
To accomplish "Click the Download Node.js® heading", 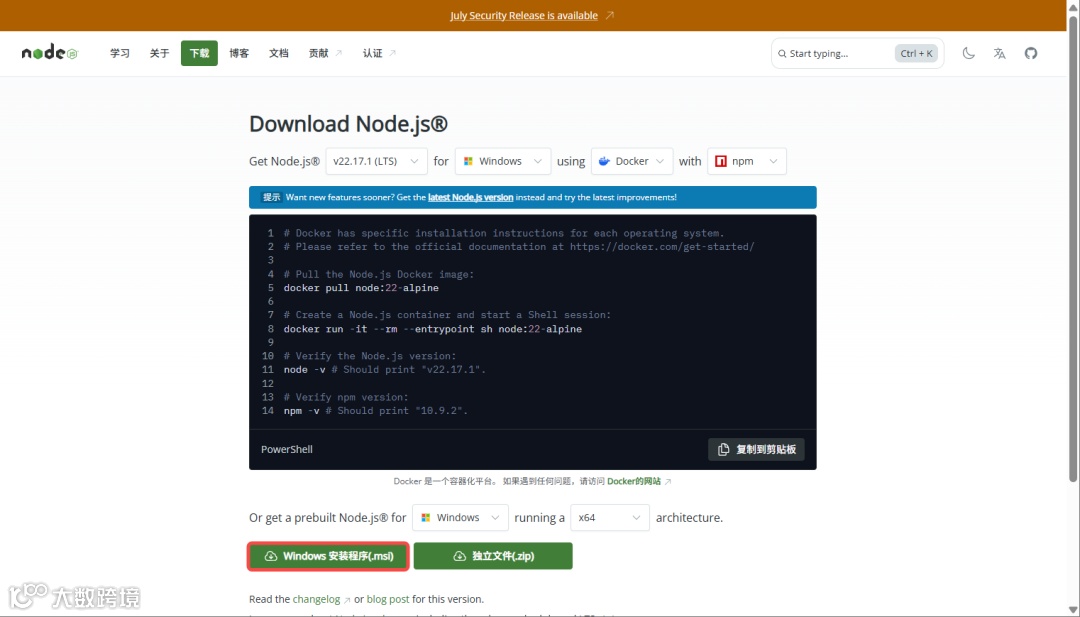I will pyautogui.click(x=349, y=124).
